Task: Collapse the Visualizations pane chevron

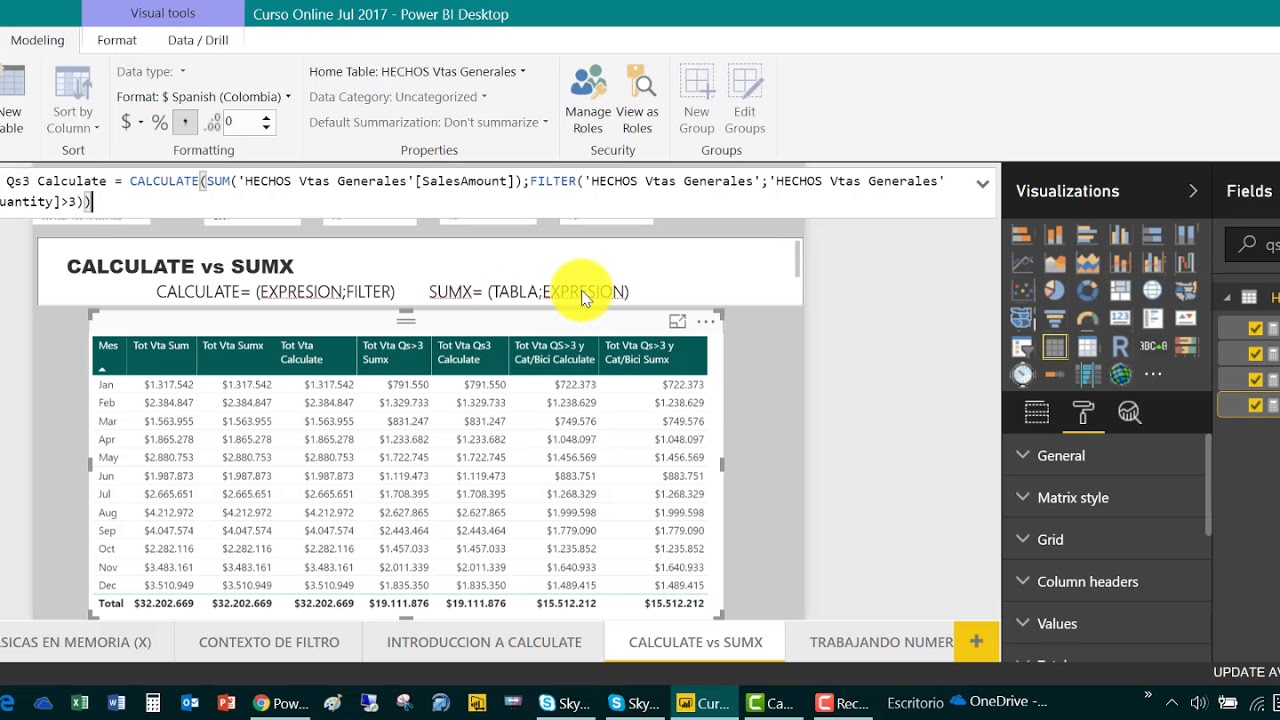Action: (x=1193, y=191)
